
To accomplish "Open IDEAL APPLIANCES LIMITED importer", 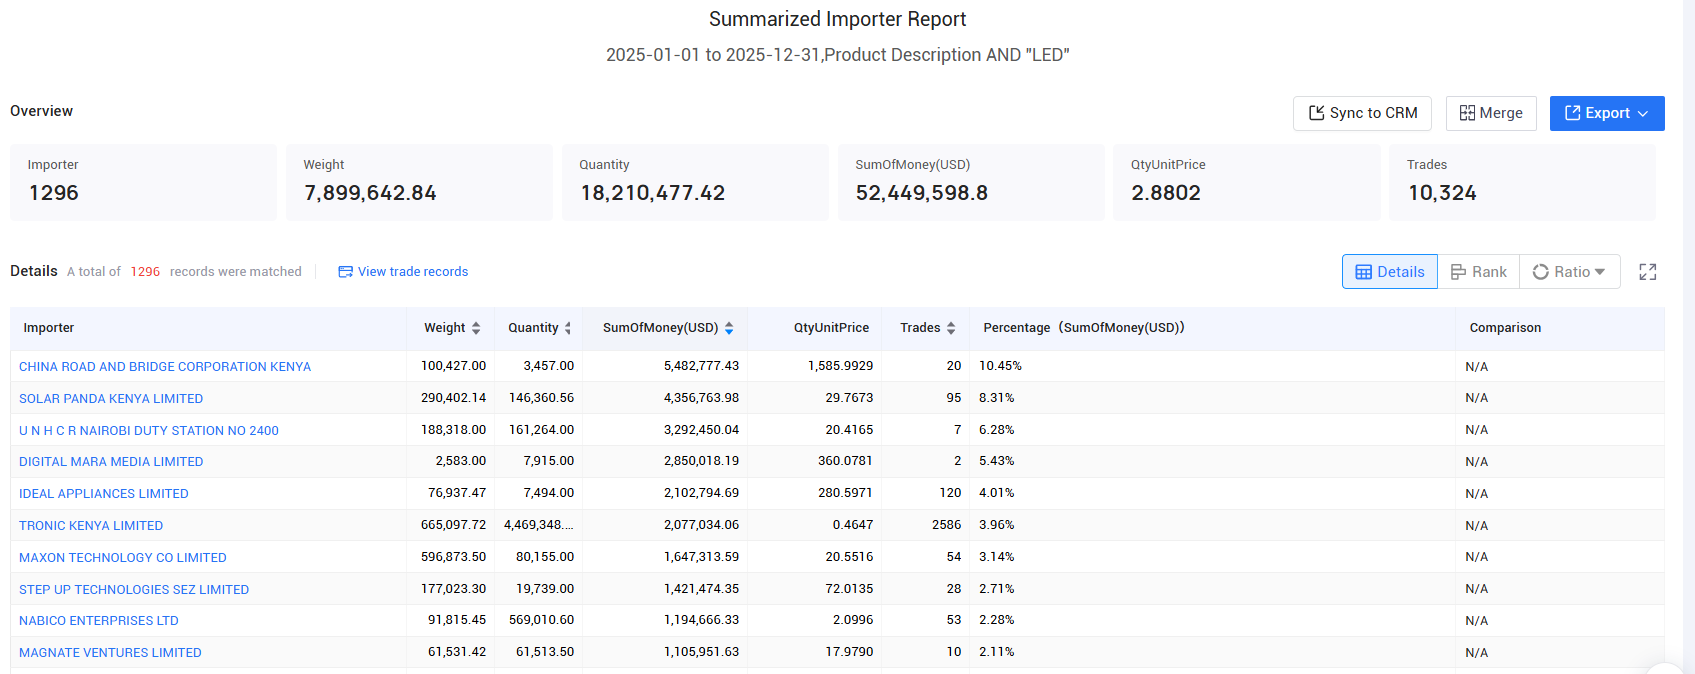I will click(104, 494).
